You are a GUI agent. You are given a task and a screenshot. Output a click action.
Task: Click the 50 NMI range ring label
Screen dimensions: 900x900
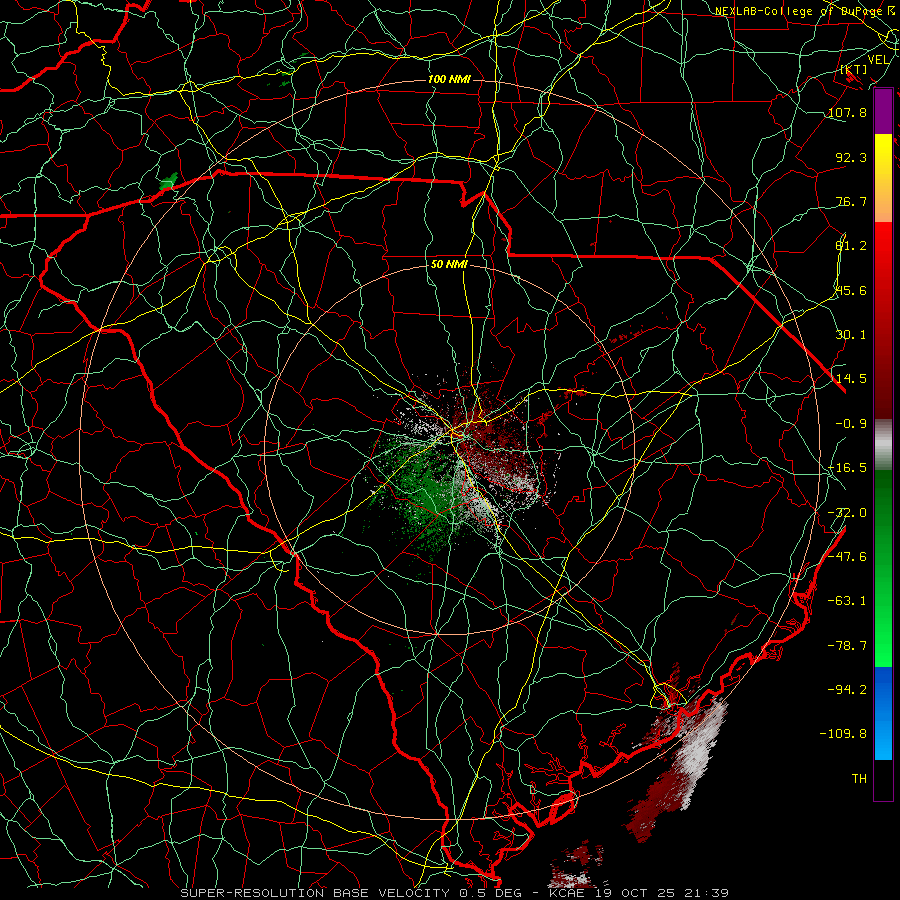(449, 265)
